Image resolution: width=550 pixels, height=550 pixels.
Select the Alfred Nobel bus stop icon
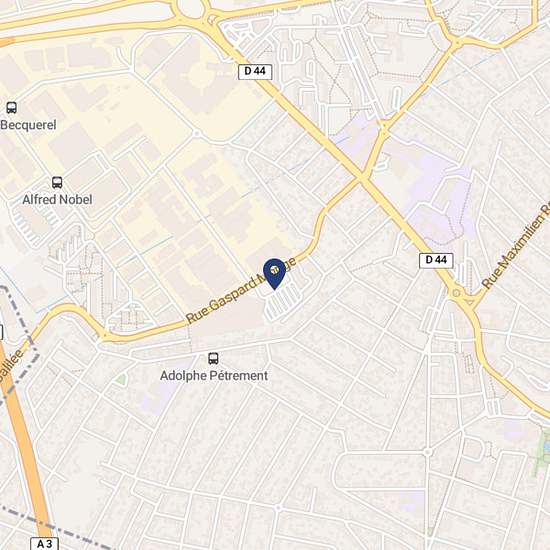point(57,182)
